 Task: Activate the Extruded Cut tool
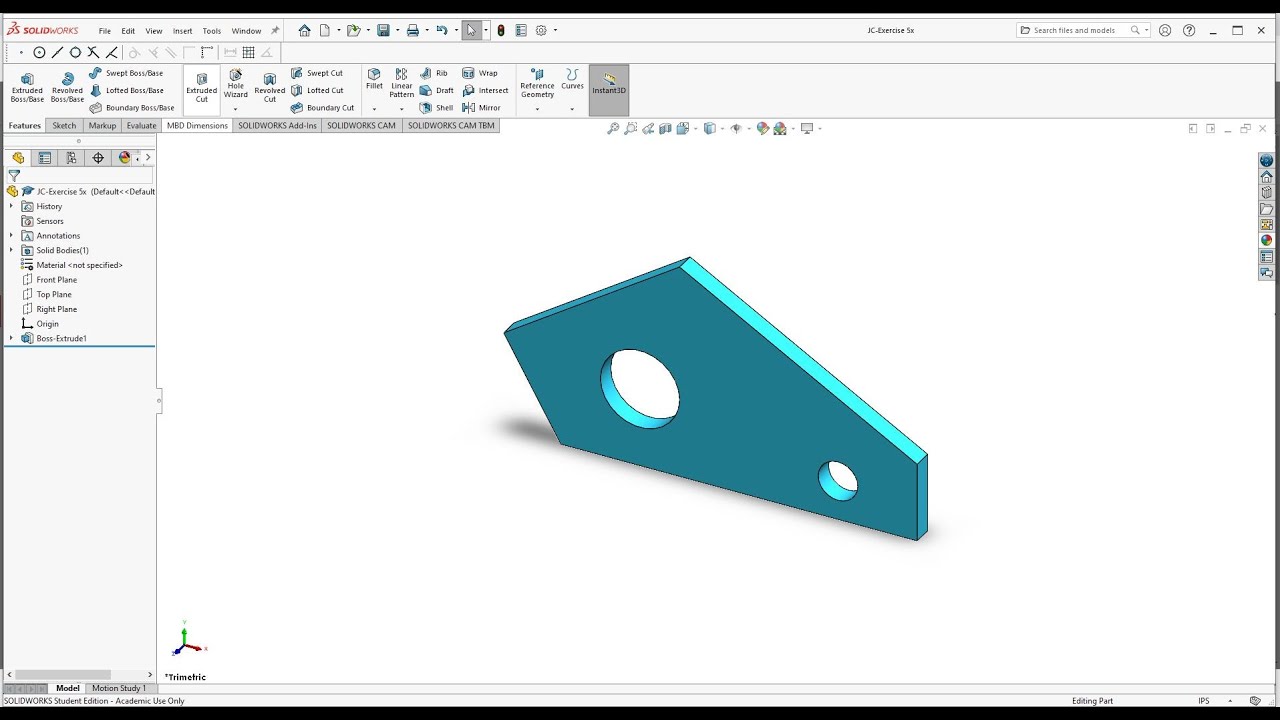pos(201,88)
